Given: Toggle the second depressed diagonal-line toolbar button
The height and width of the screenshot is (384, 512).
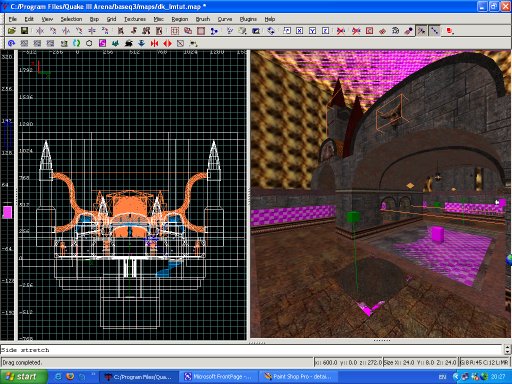Looking at the screenshot, I should (x=434, y=31).
